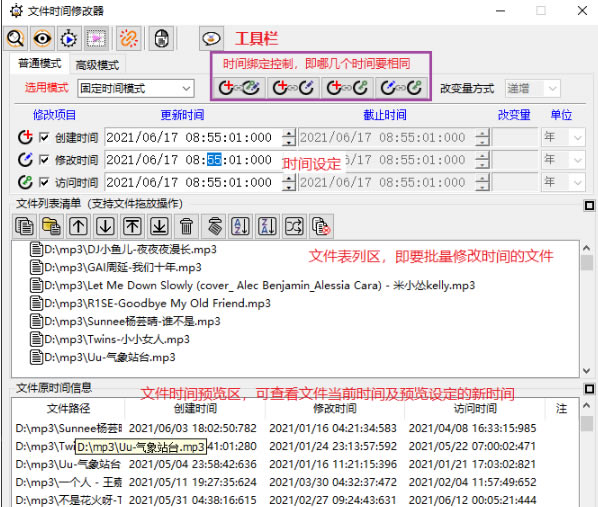Click access time 2021/06/12 00:05:21:444
The image size is (598, 507).
[x=473, y=500]
